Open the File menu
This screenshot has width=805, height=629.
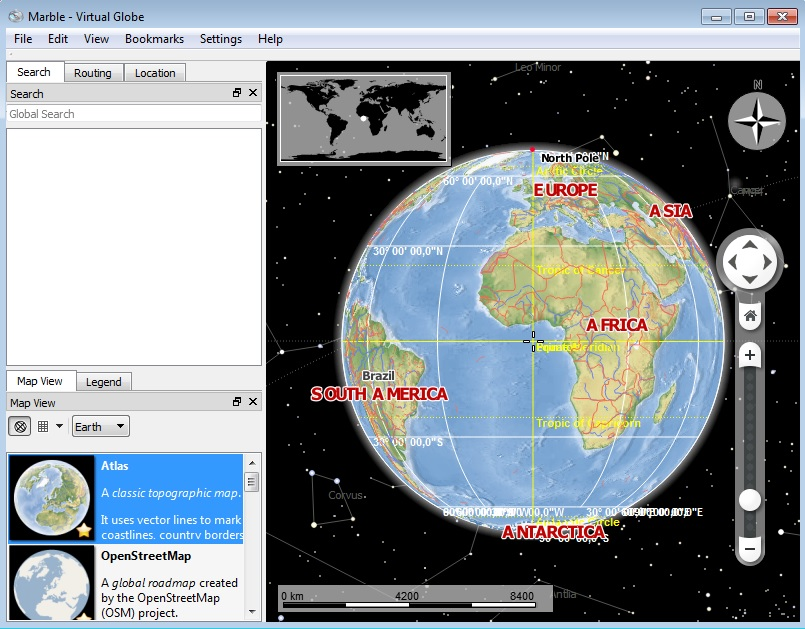pos(23,39)
